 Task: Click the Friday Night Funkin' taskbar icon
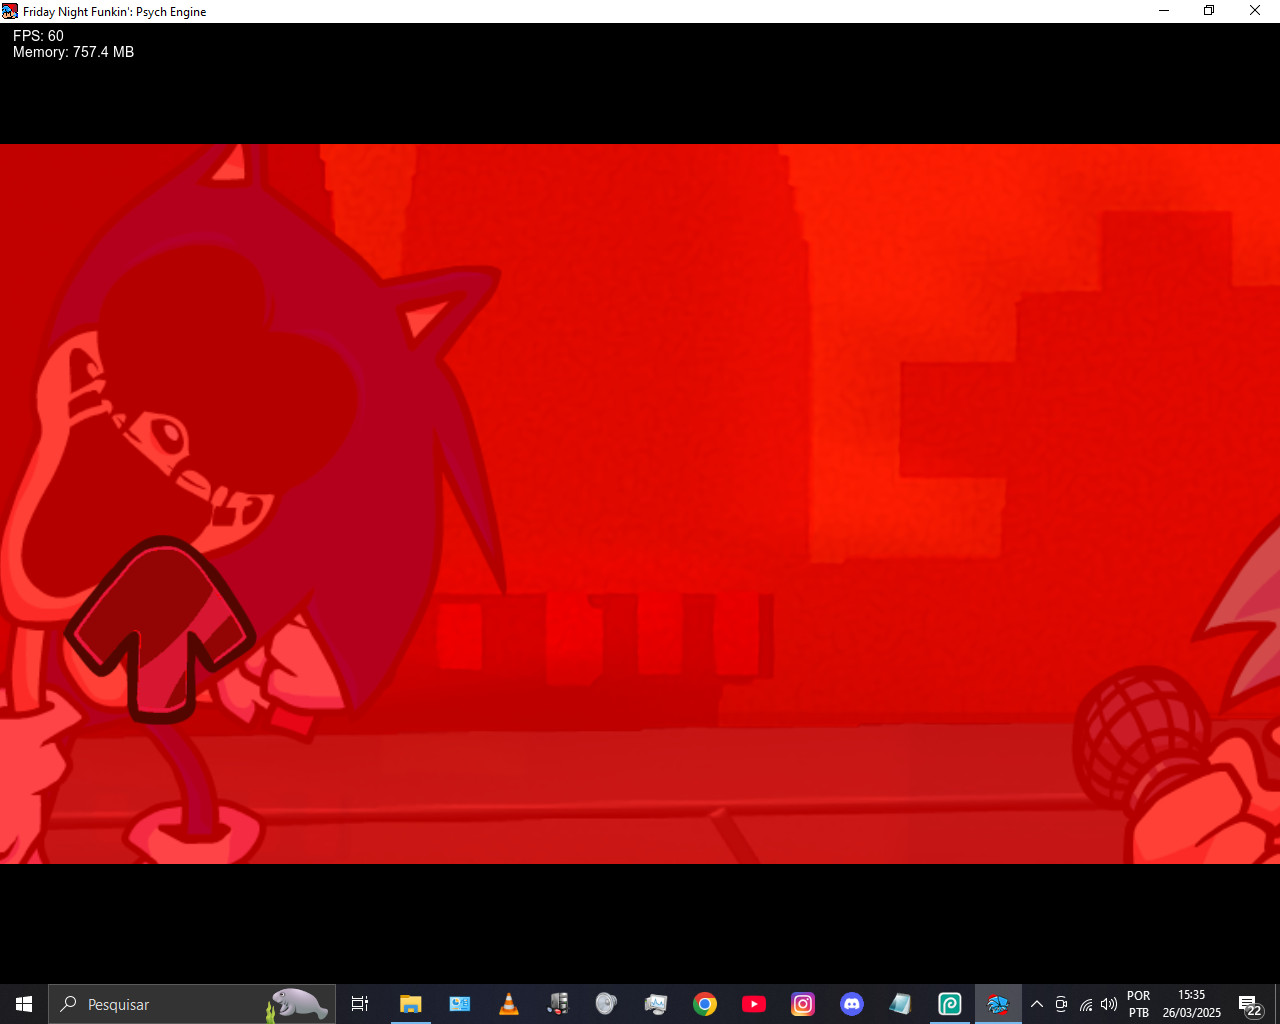pos(998,1004)
